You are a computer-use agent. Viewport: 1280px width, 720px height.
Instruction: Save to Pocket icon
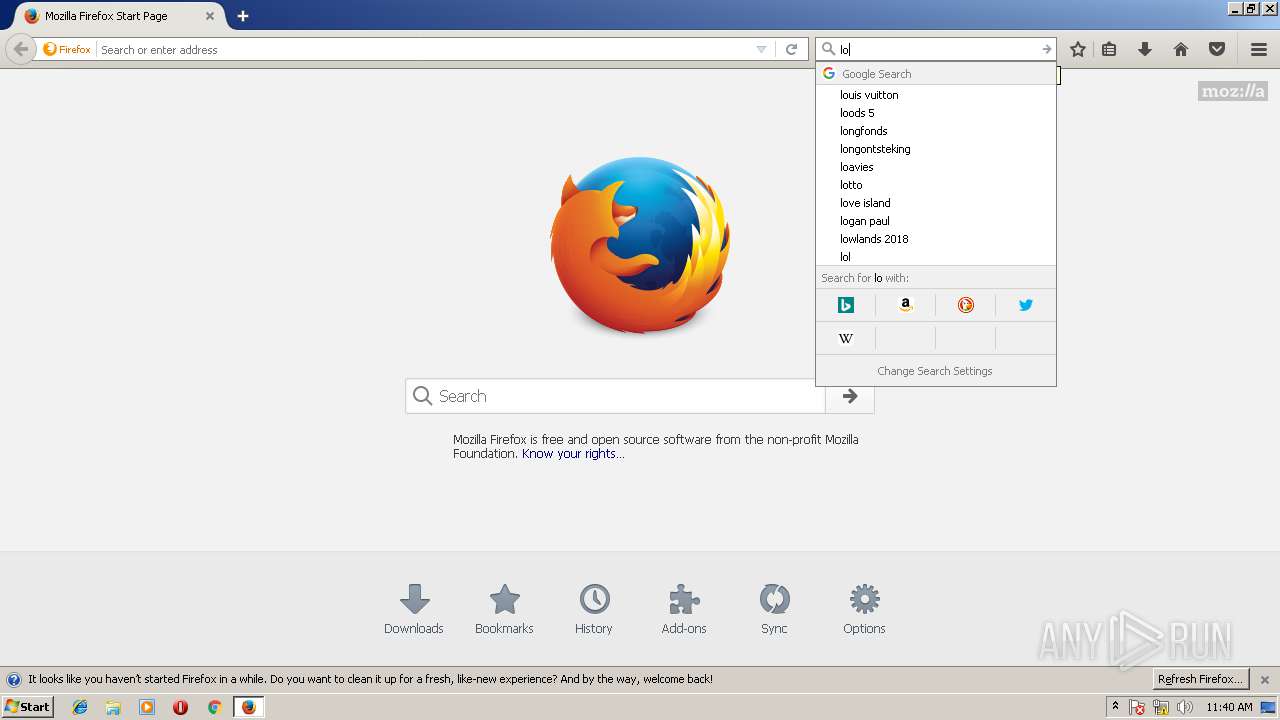tap(1217, 49)
